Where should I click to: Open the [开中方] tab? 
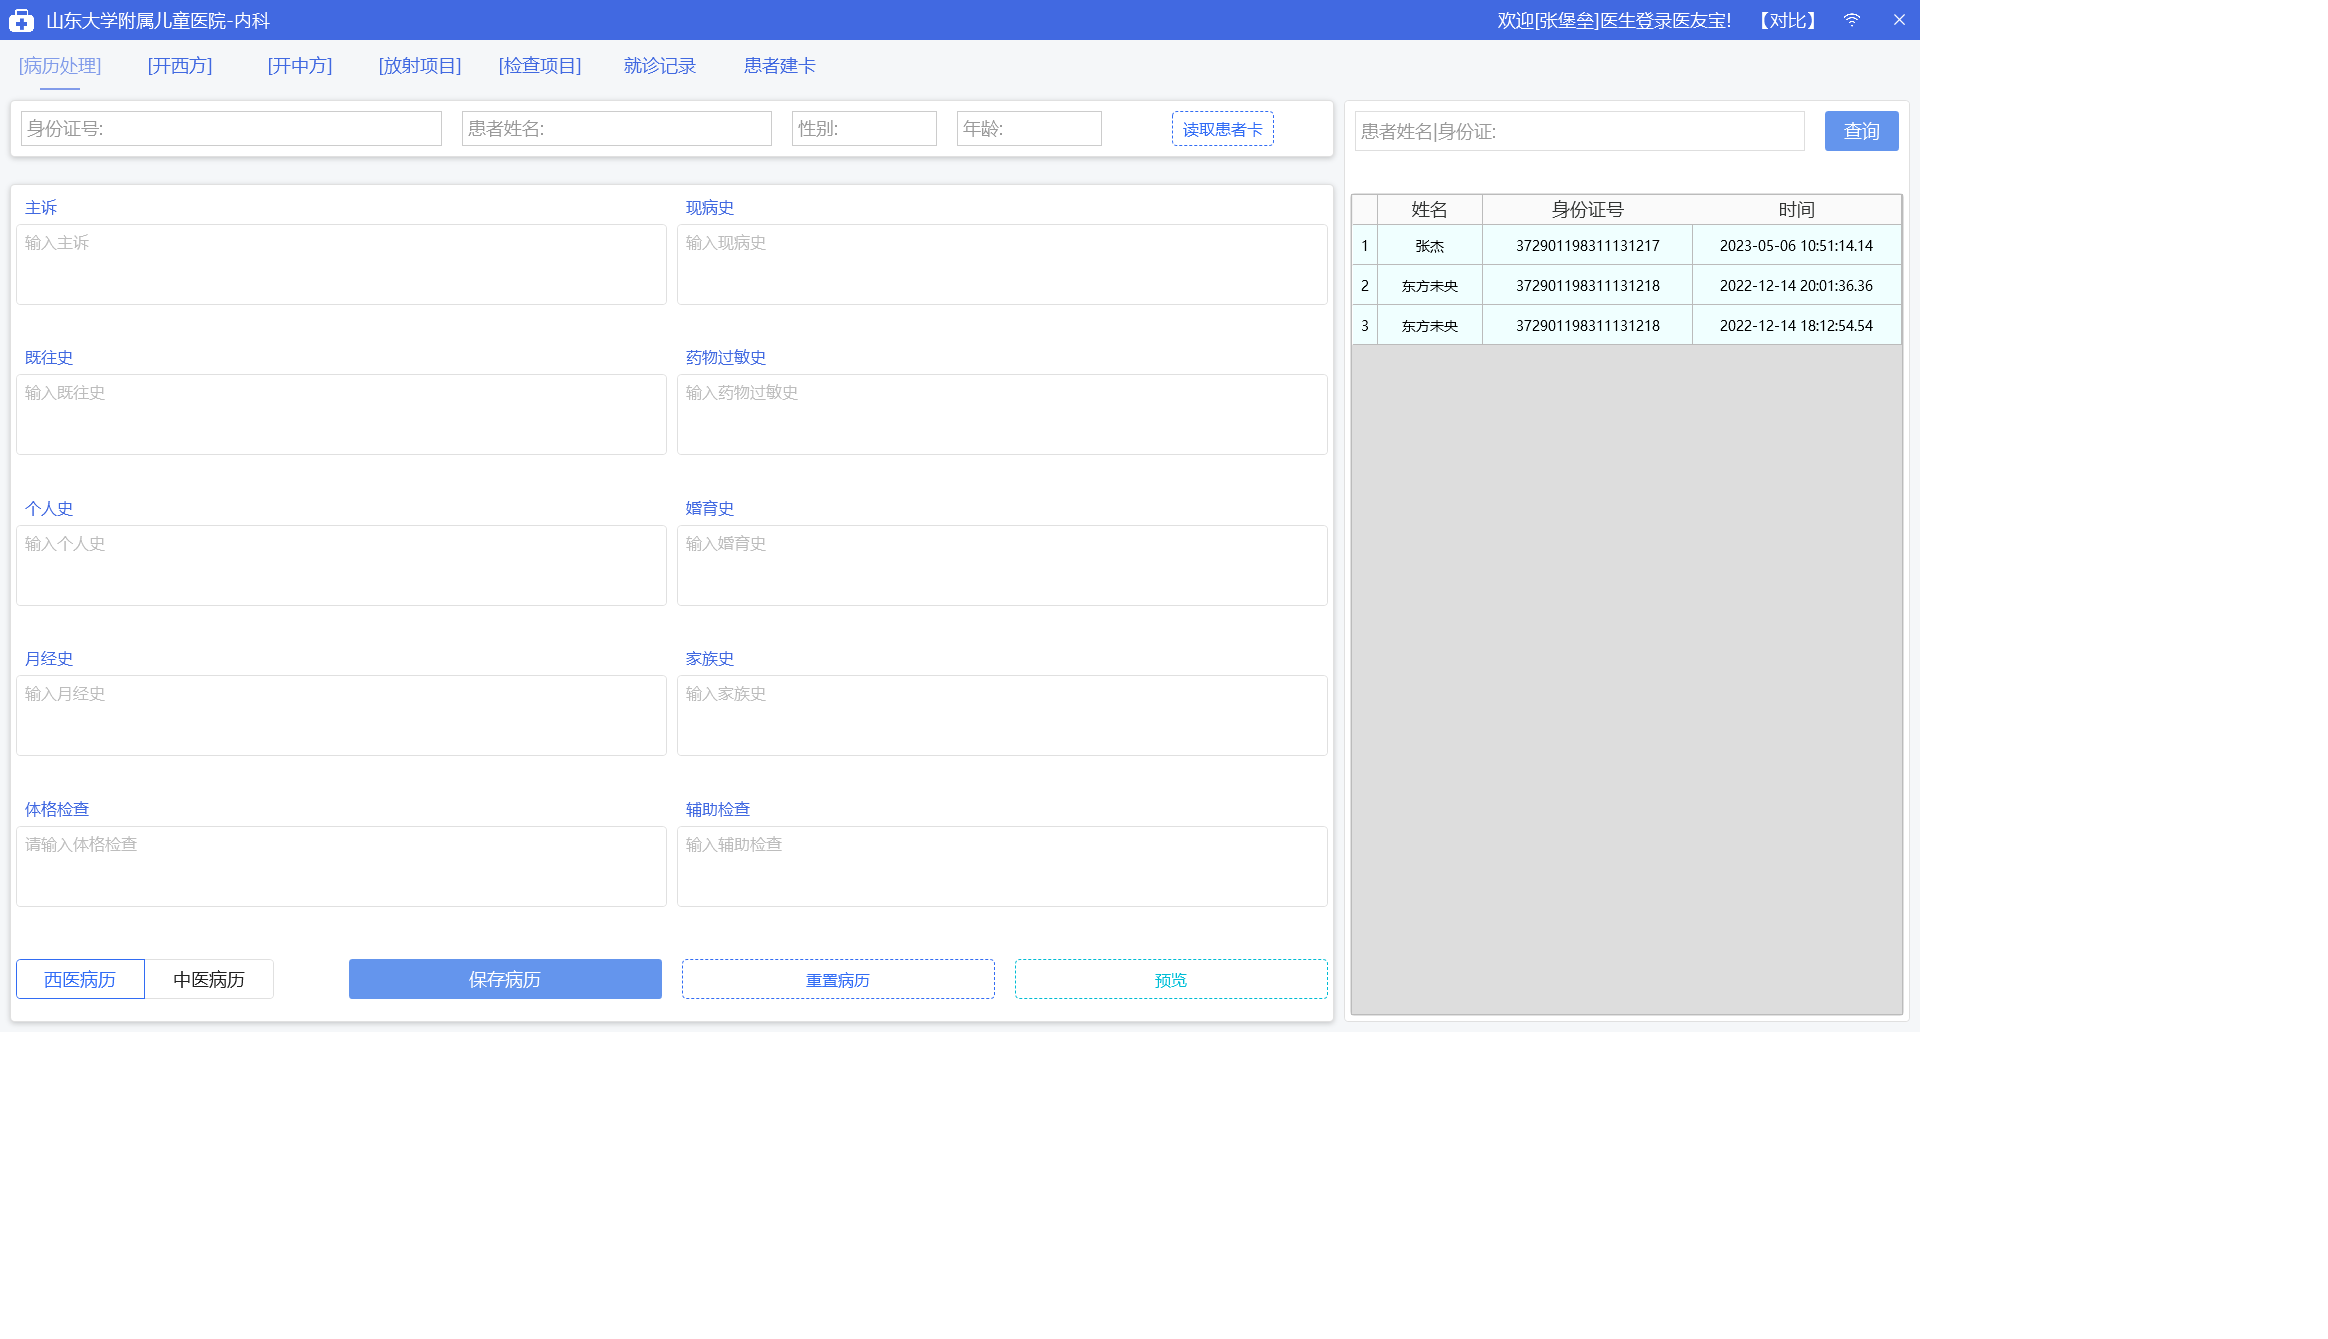[x=300, y=66]
